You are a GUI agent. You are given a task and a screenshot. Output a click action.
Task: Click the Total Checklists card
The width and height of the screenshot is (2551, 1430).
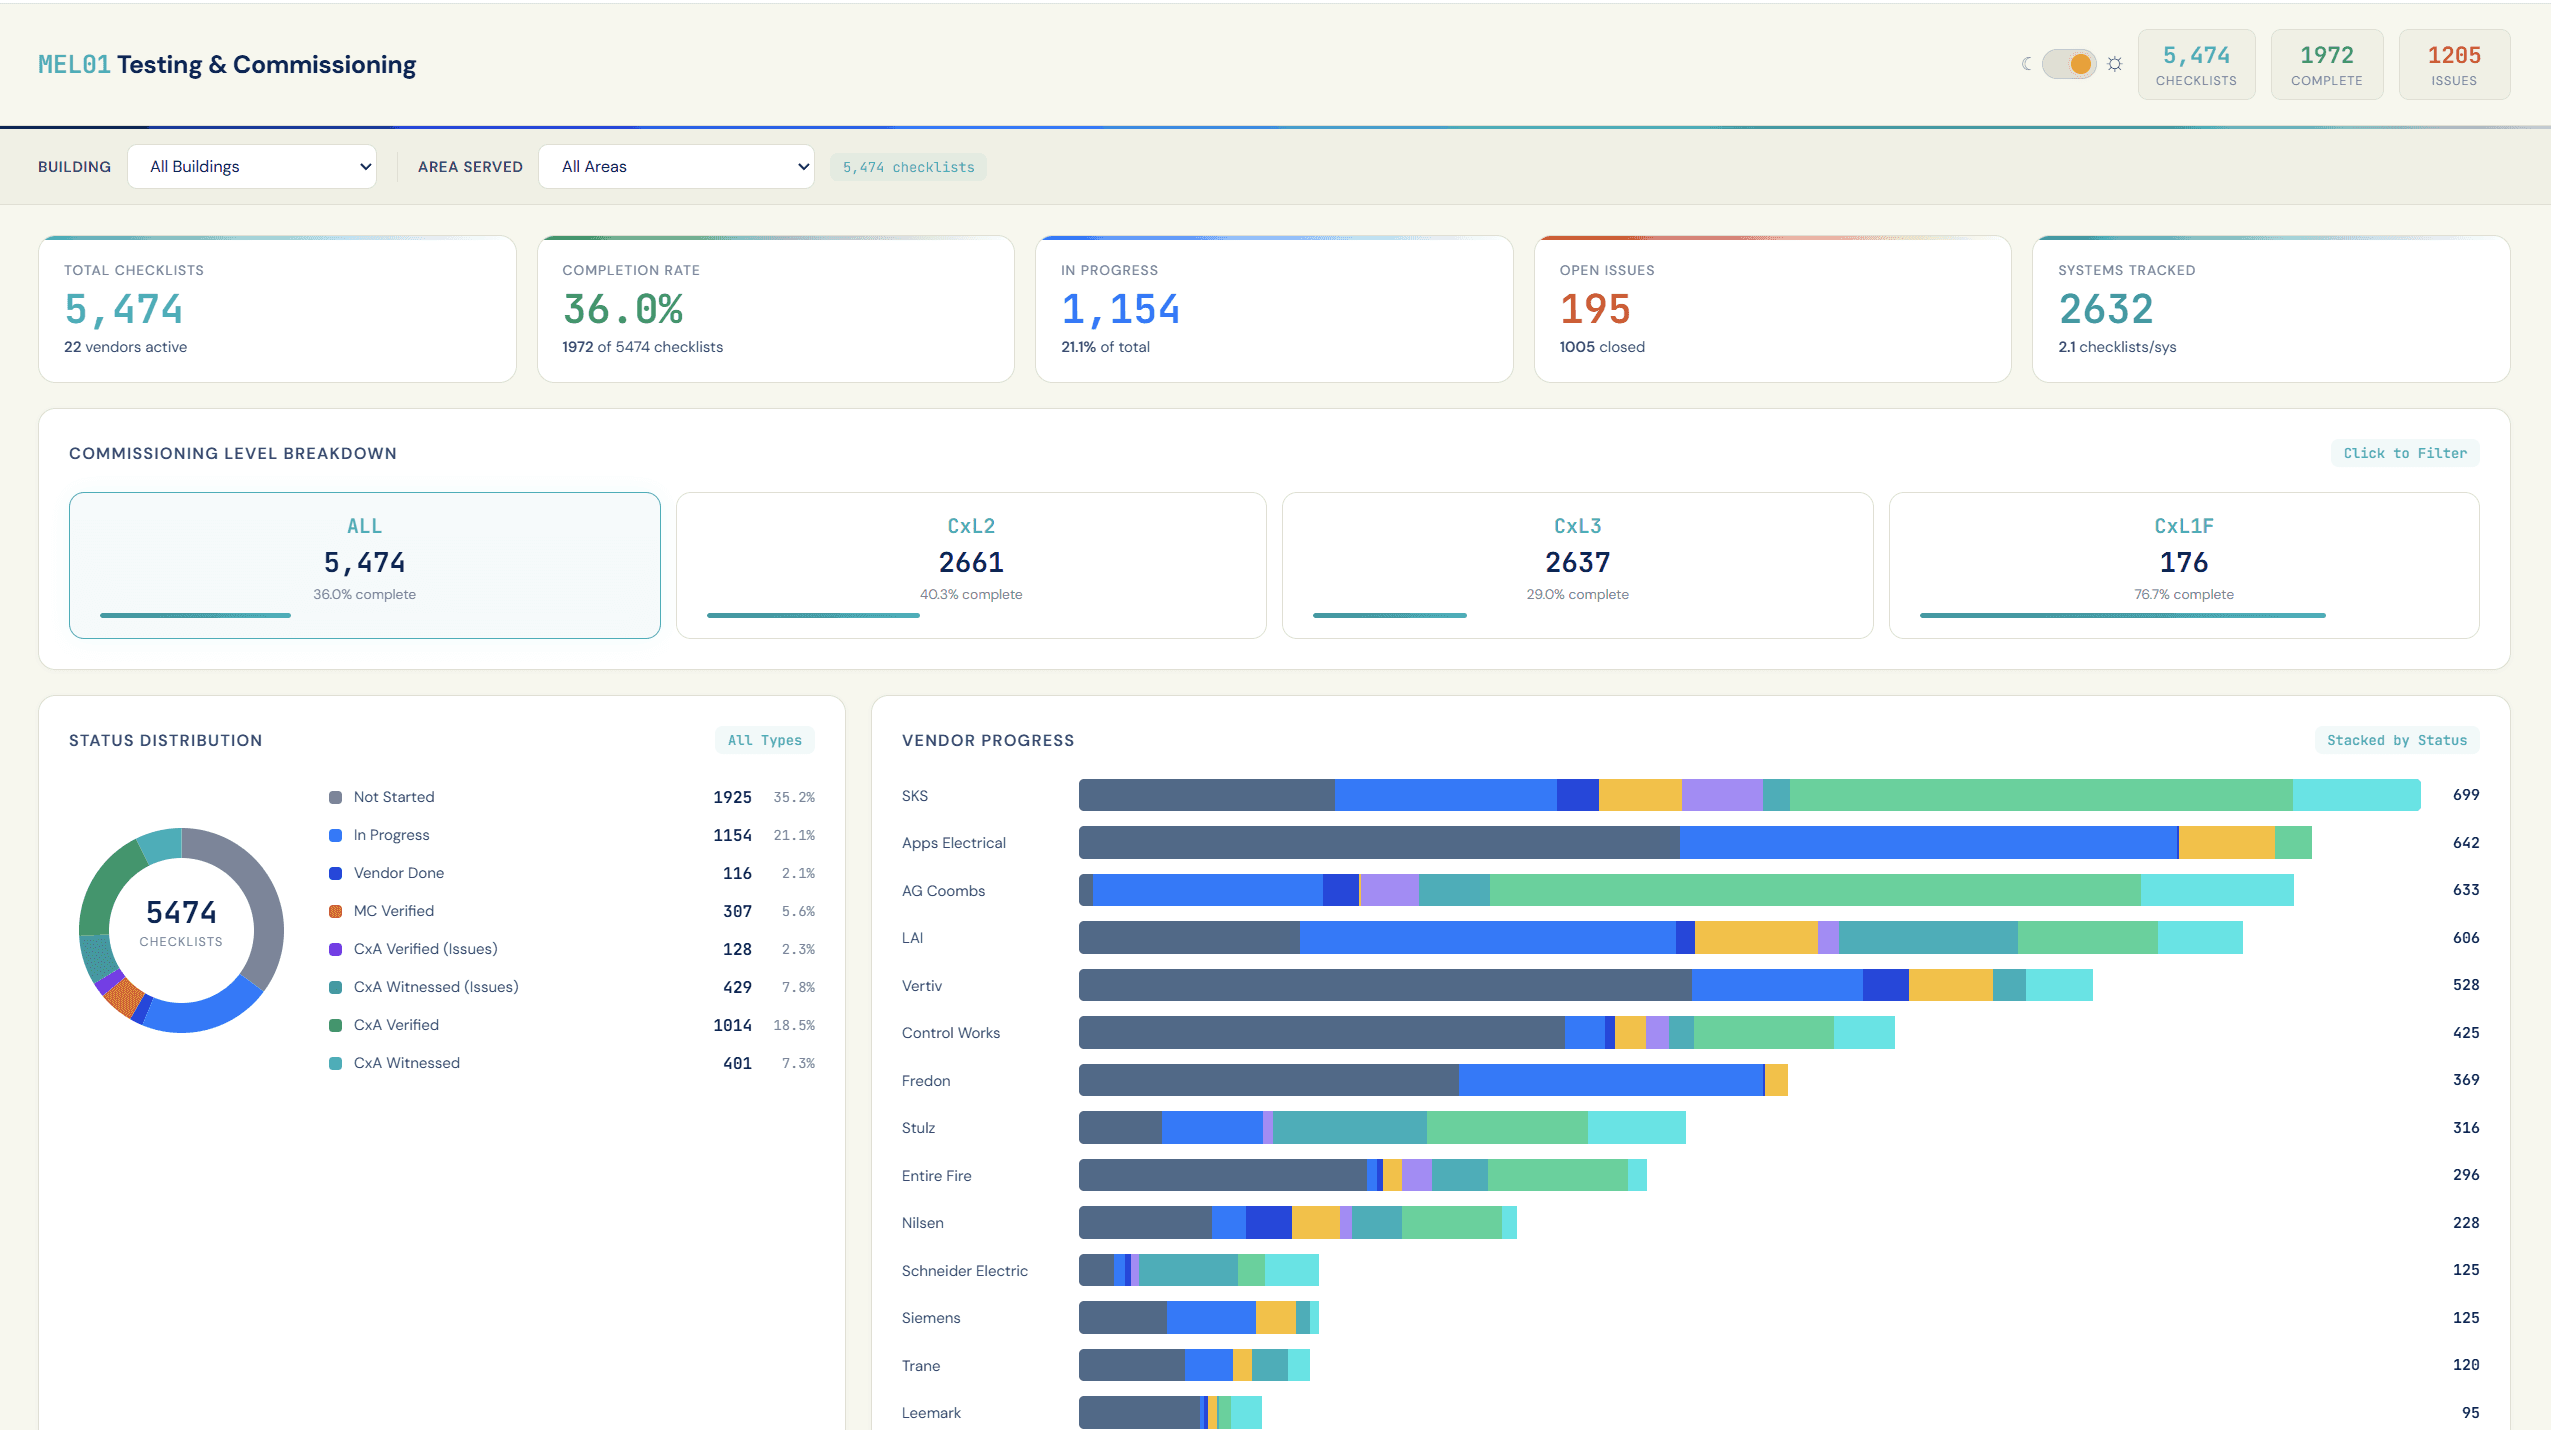pos(277,309)
